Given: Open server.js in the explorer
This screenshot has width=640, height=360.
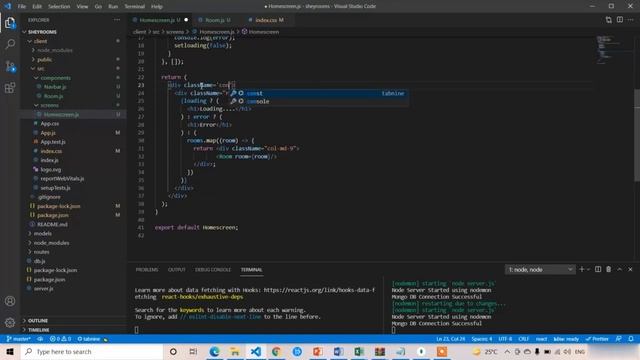Looking at the screenshot, I should tap(43, 289).
